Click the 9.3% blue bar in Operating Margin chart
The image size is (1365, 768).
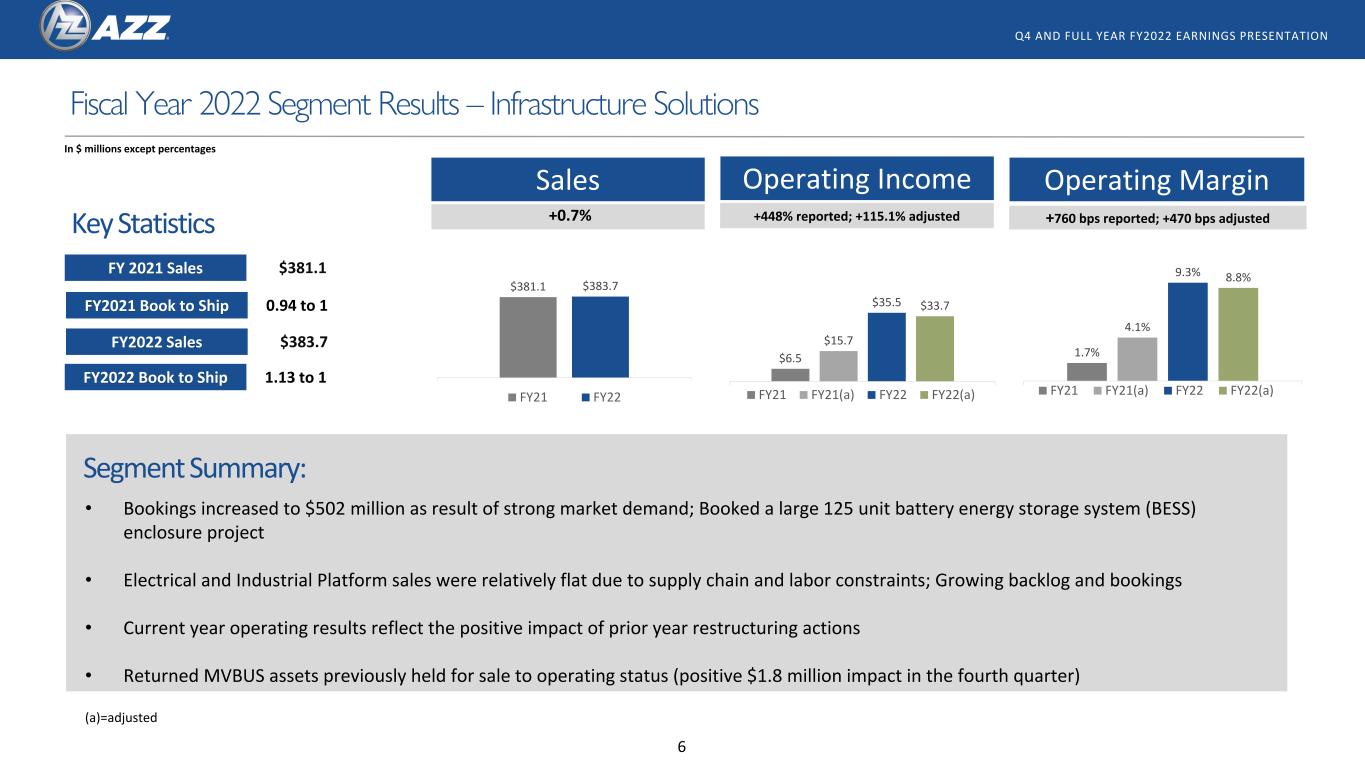point(1188,331)
